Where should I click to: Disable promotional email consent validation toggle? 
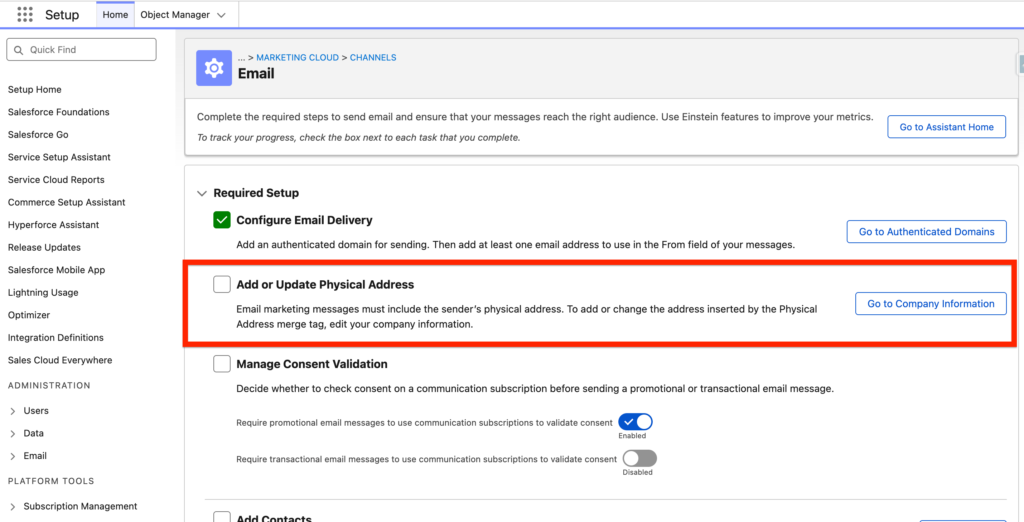coord(635,422)
